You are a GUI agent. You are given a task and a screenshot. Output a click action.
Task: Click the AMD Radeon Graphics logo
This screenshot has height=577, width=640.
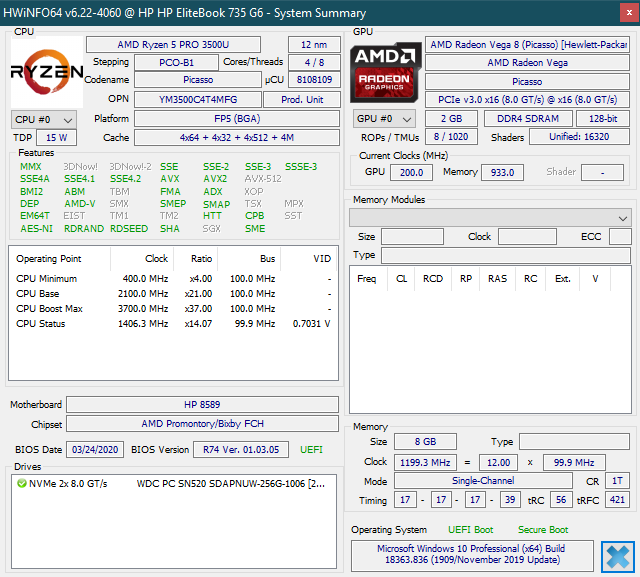tap(385, 72)
